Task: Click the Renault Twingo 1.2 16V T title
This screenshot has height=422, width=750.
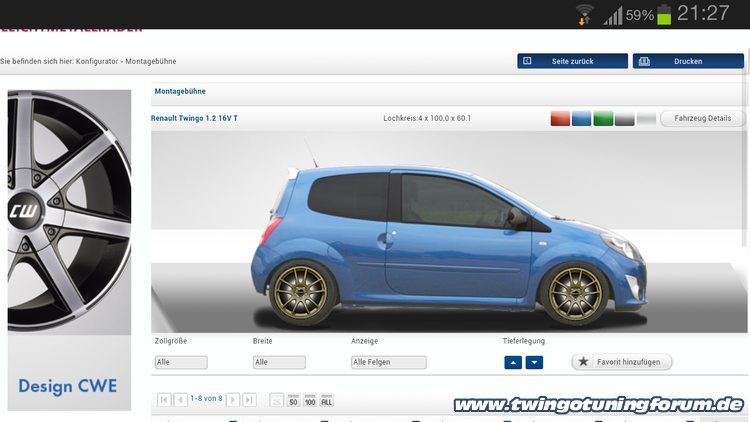Action: click(x=194, y=118)
